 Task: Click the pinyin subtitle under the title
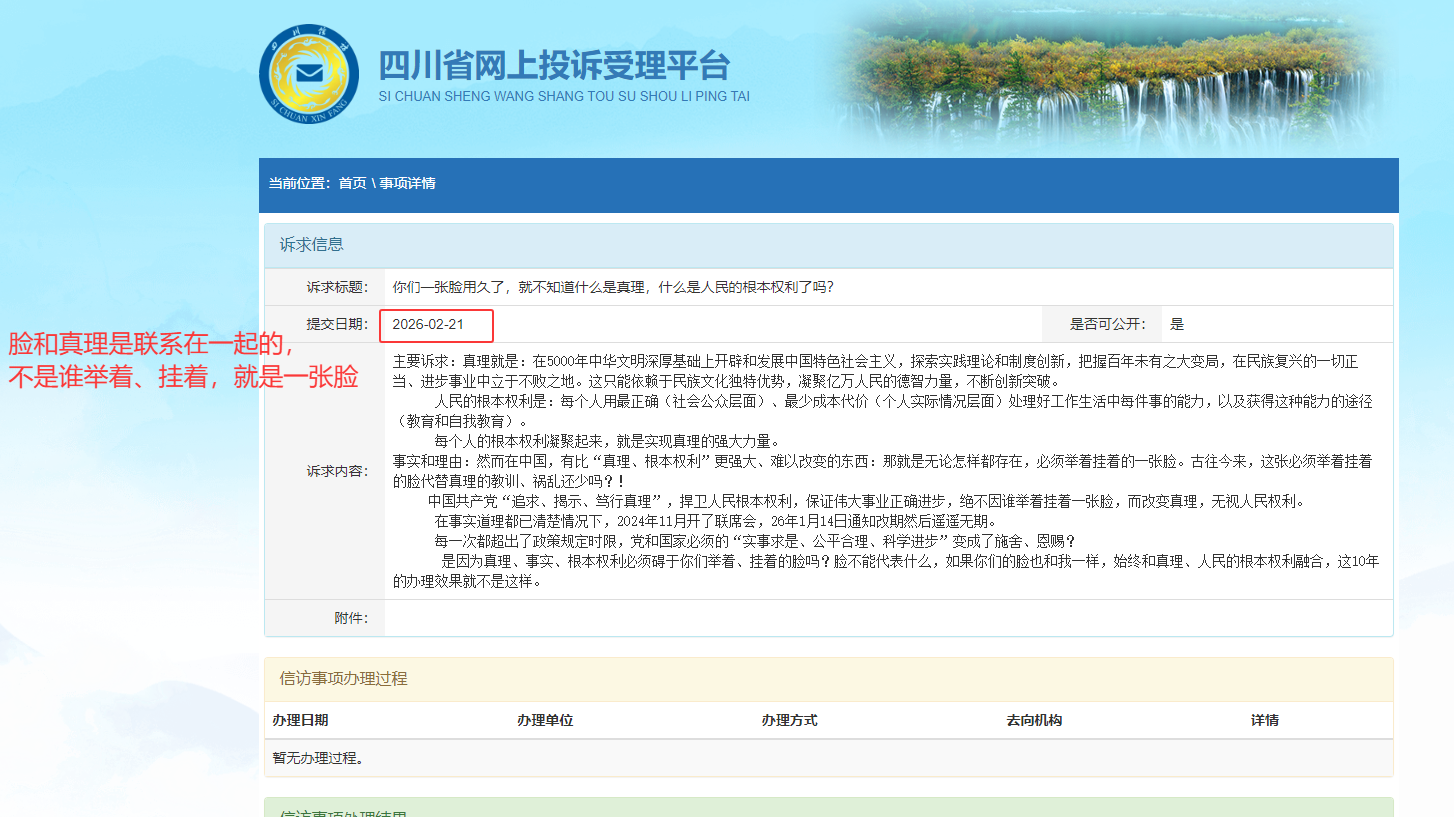click(x=564, y=97)
